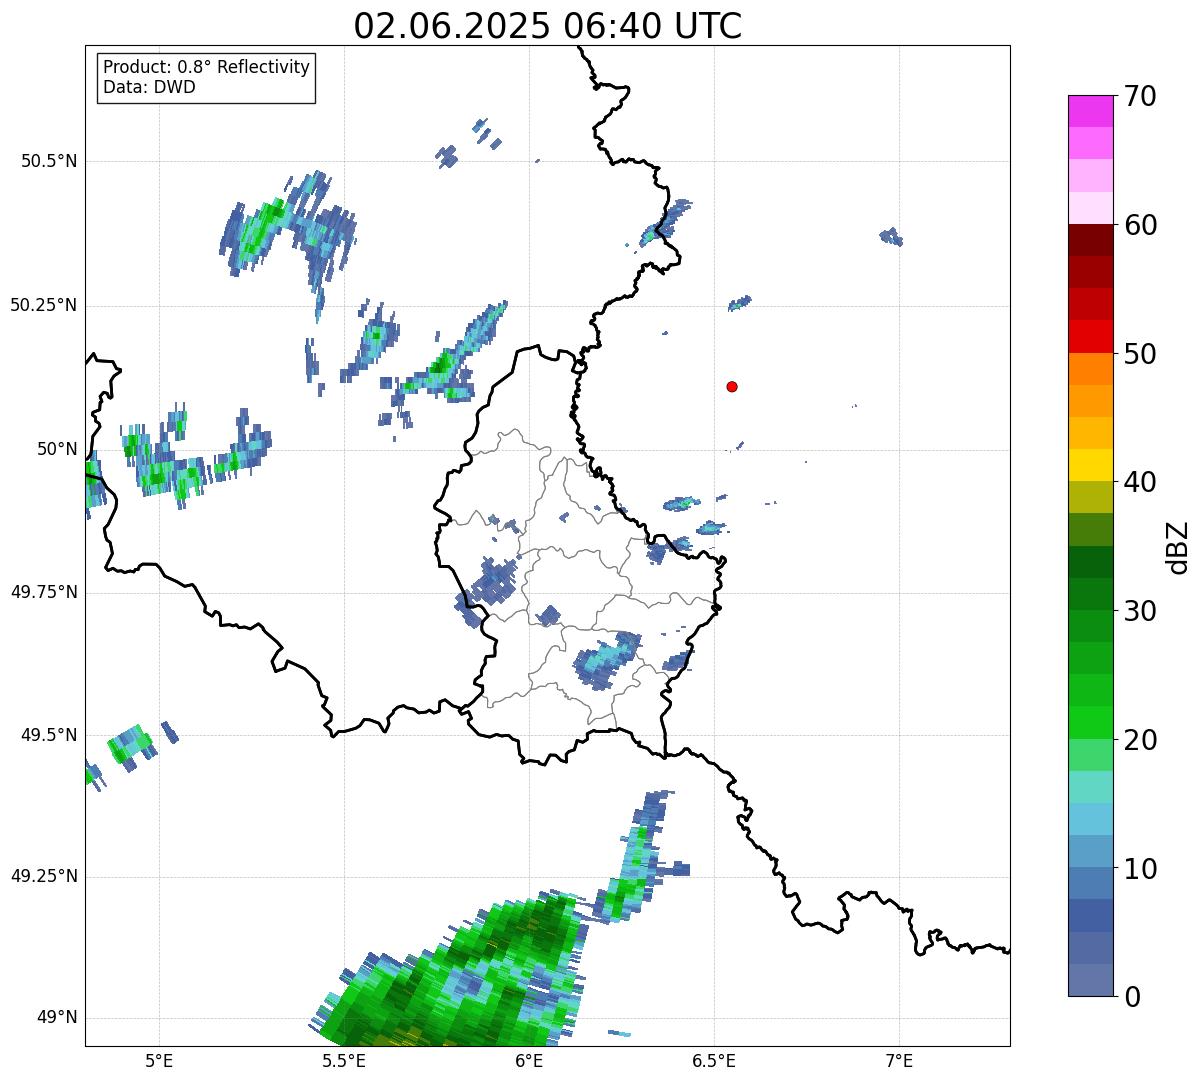Click the 6°E longitude label
Viewport: 1202px width, 1081px height.
(x=529, y=1060)
